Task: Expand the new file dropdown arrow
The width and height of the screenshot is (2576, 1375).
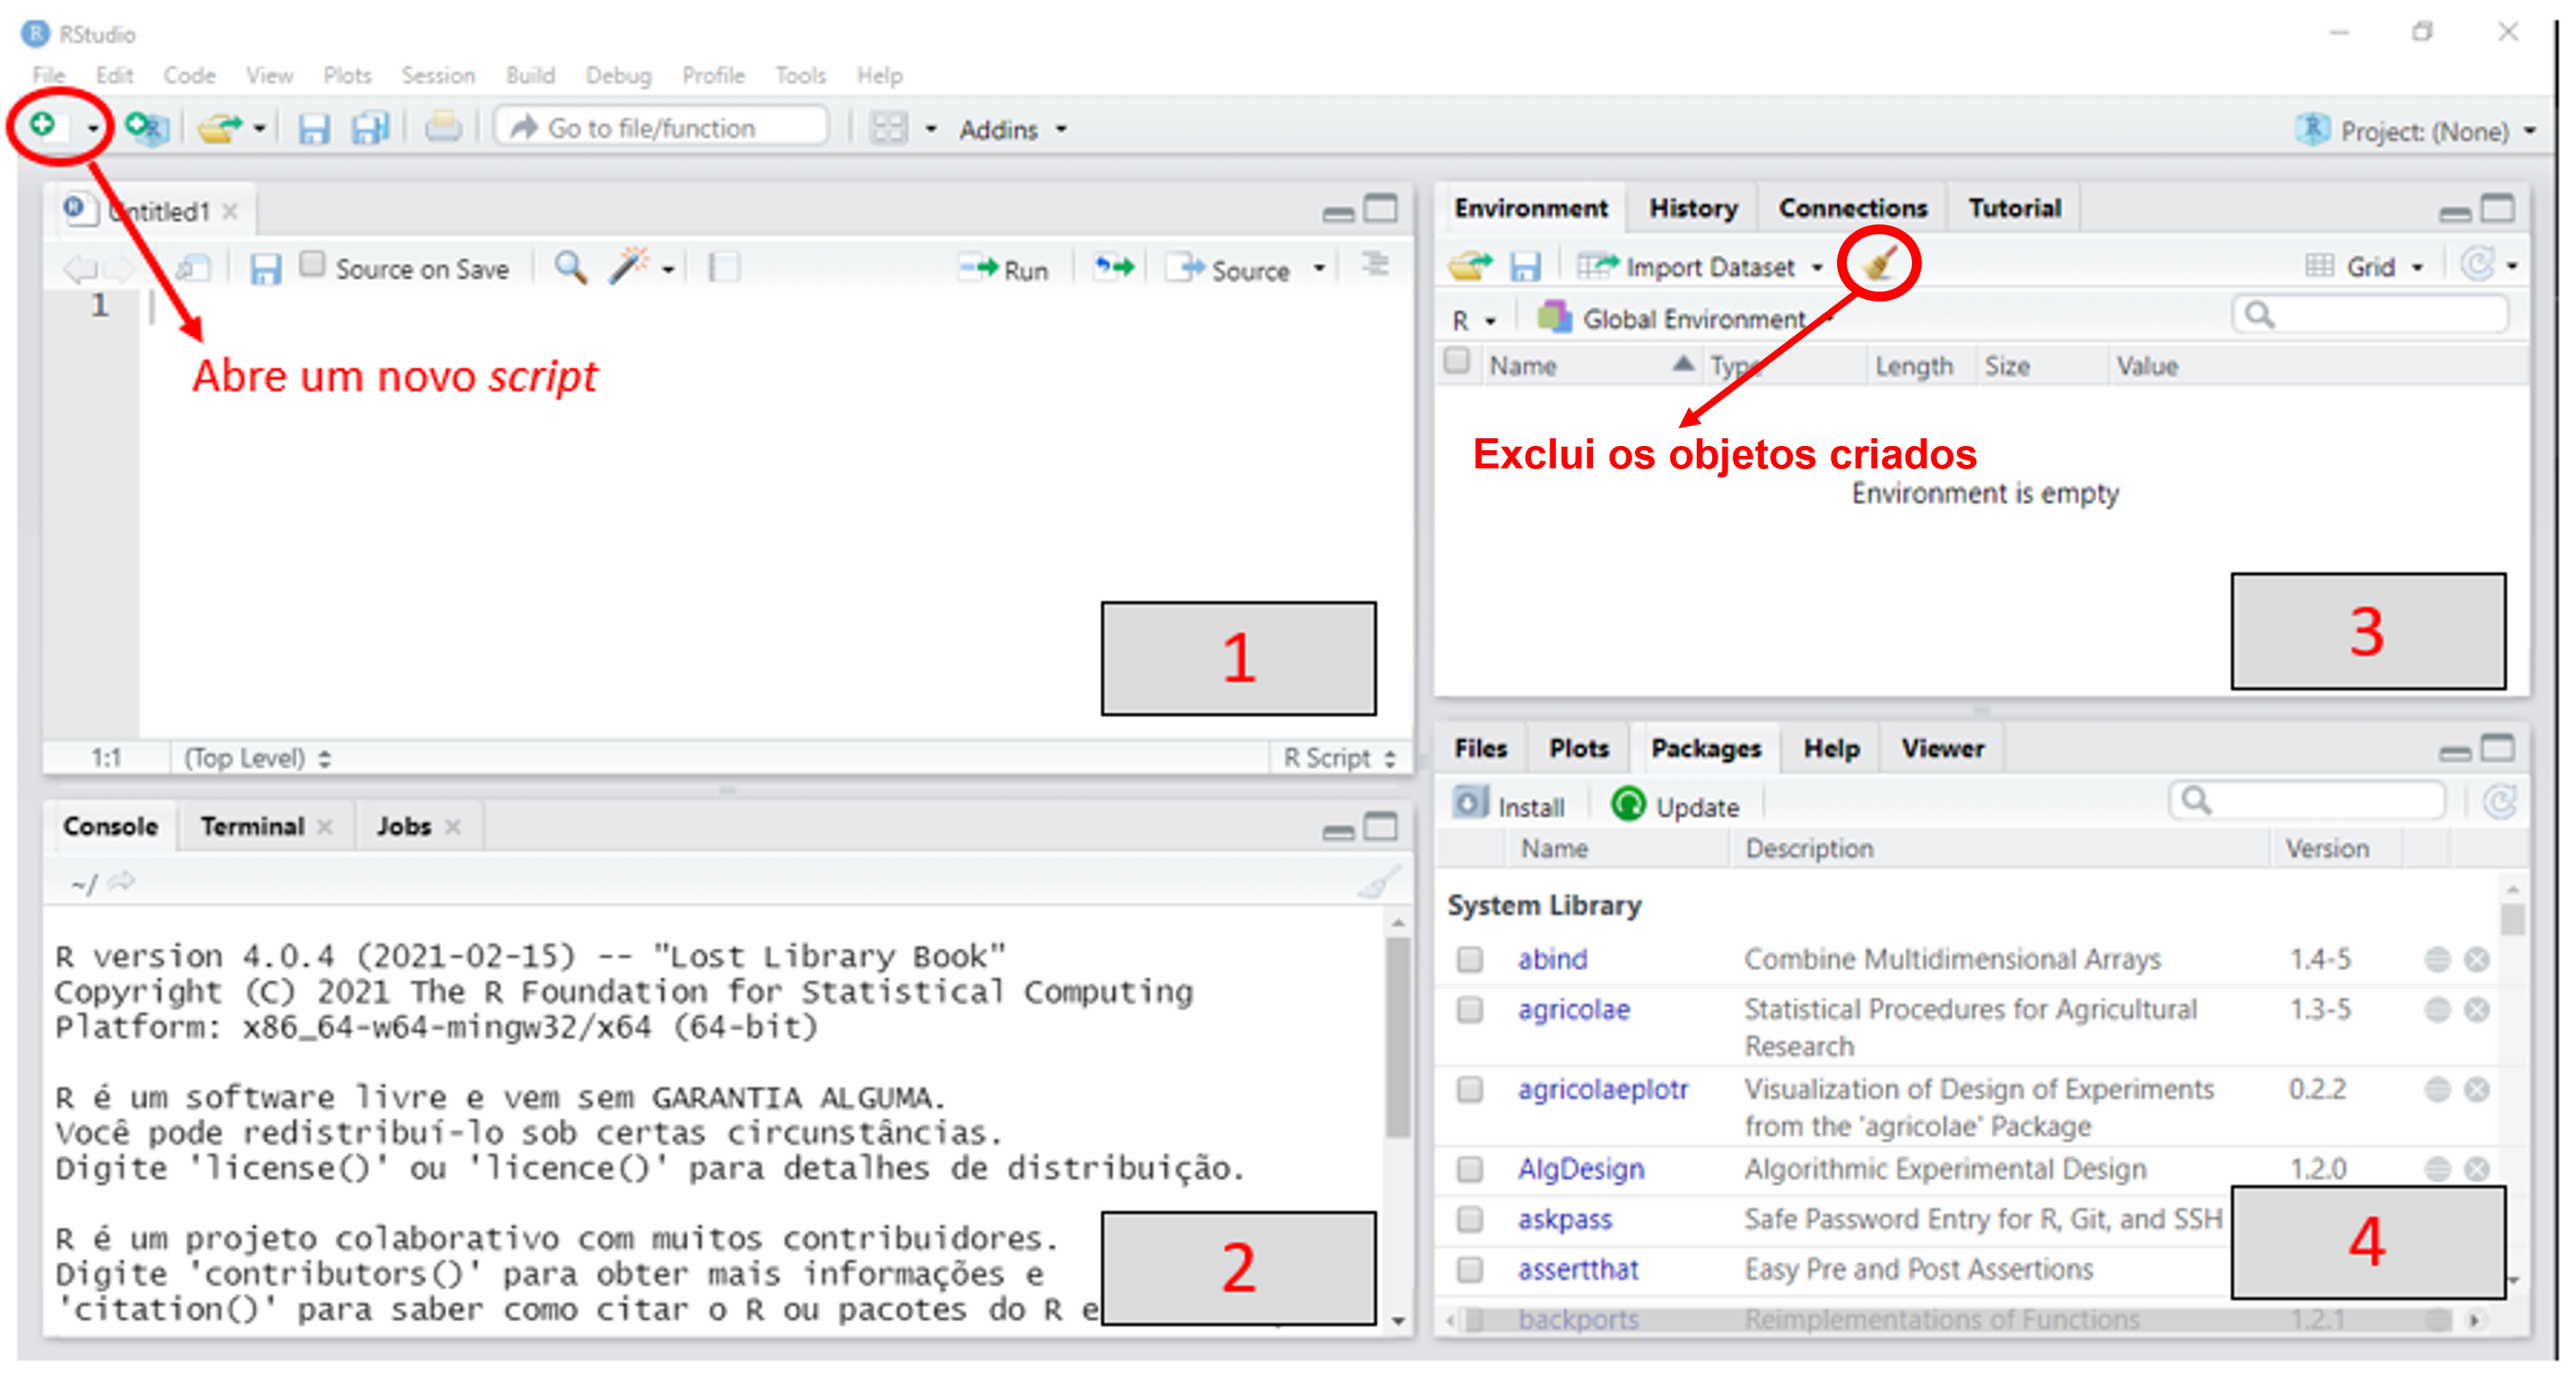Action: point(92,129)
